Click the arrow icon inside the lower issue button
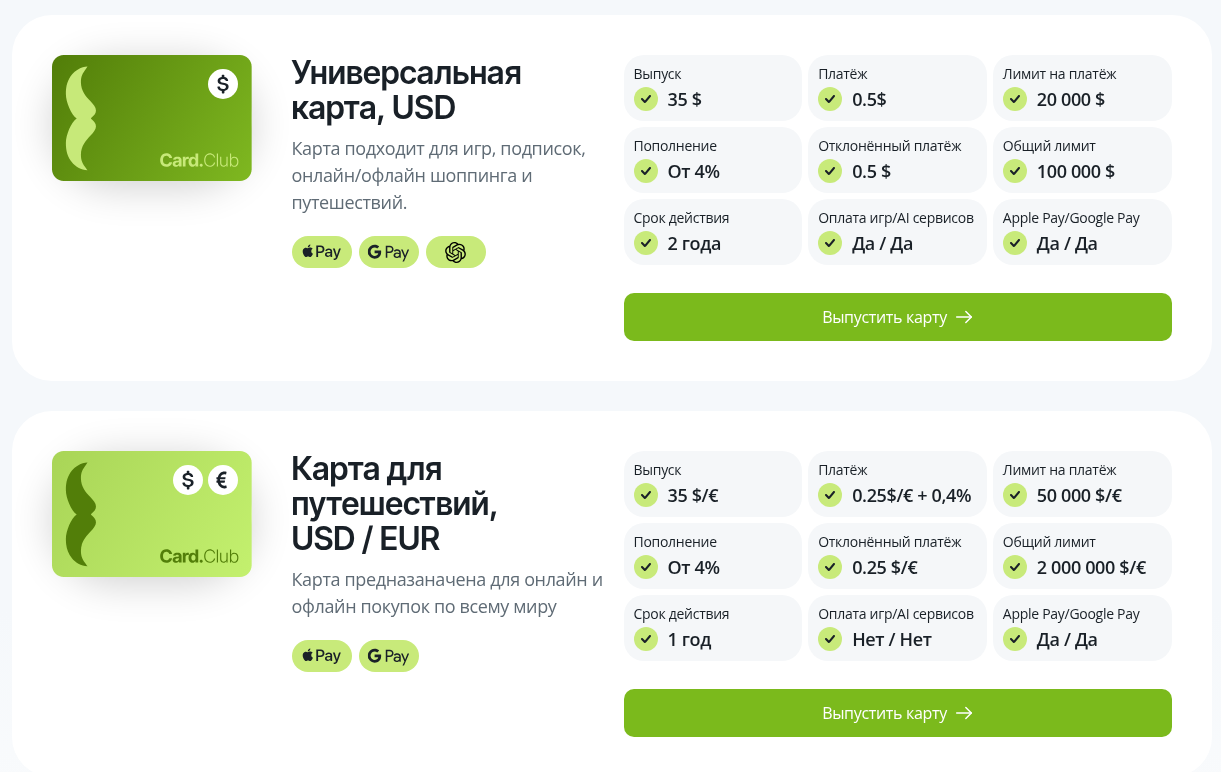This screenshot has height=772, width=1221. pos(965,713)
